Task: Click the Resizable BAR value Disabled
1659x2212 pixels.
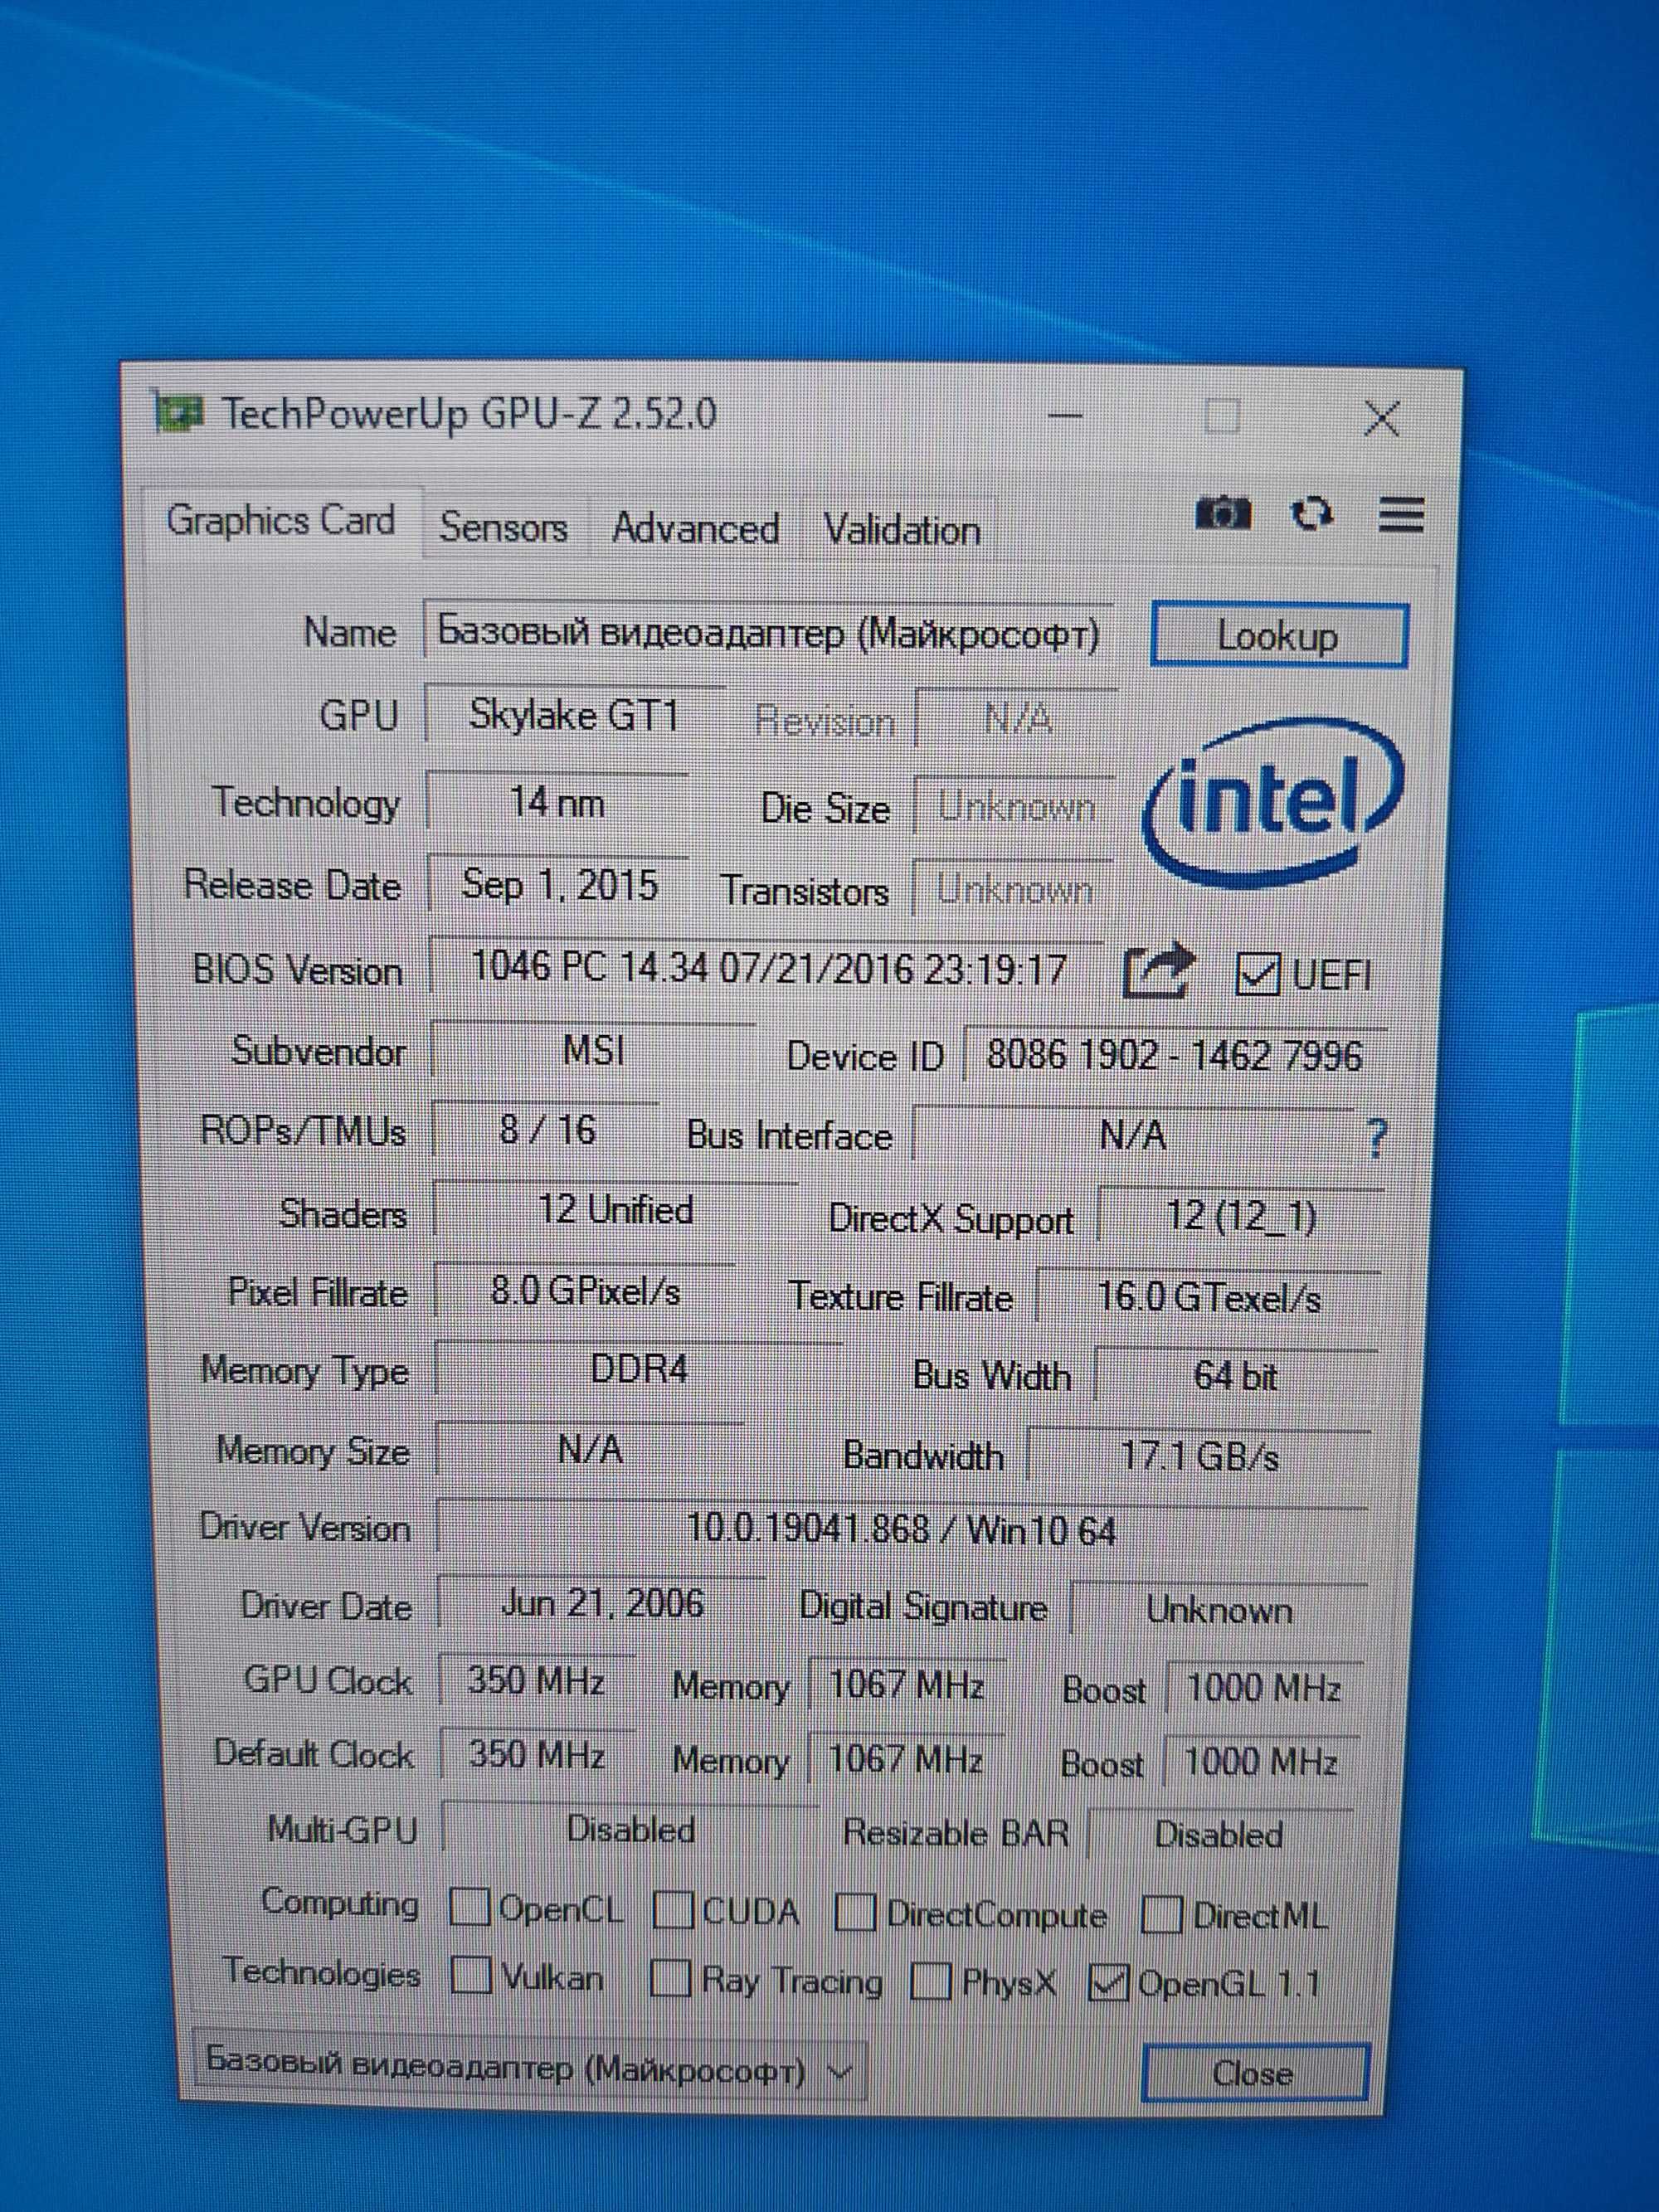Action: pos(1219,1835)
